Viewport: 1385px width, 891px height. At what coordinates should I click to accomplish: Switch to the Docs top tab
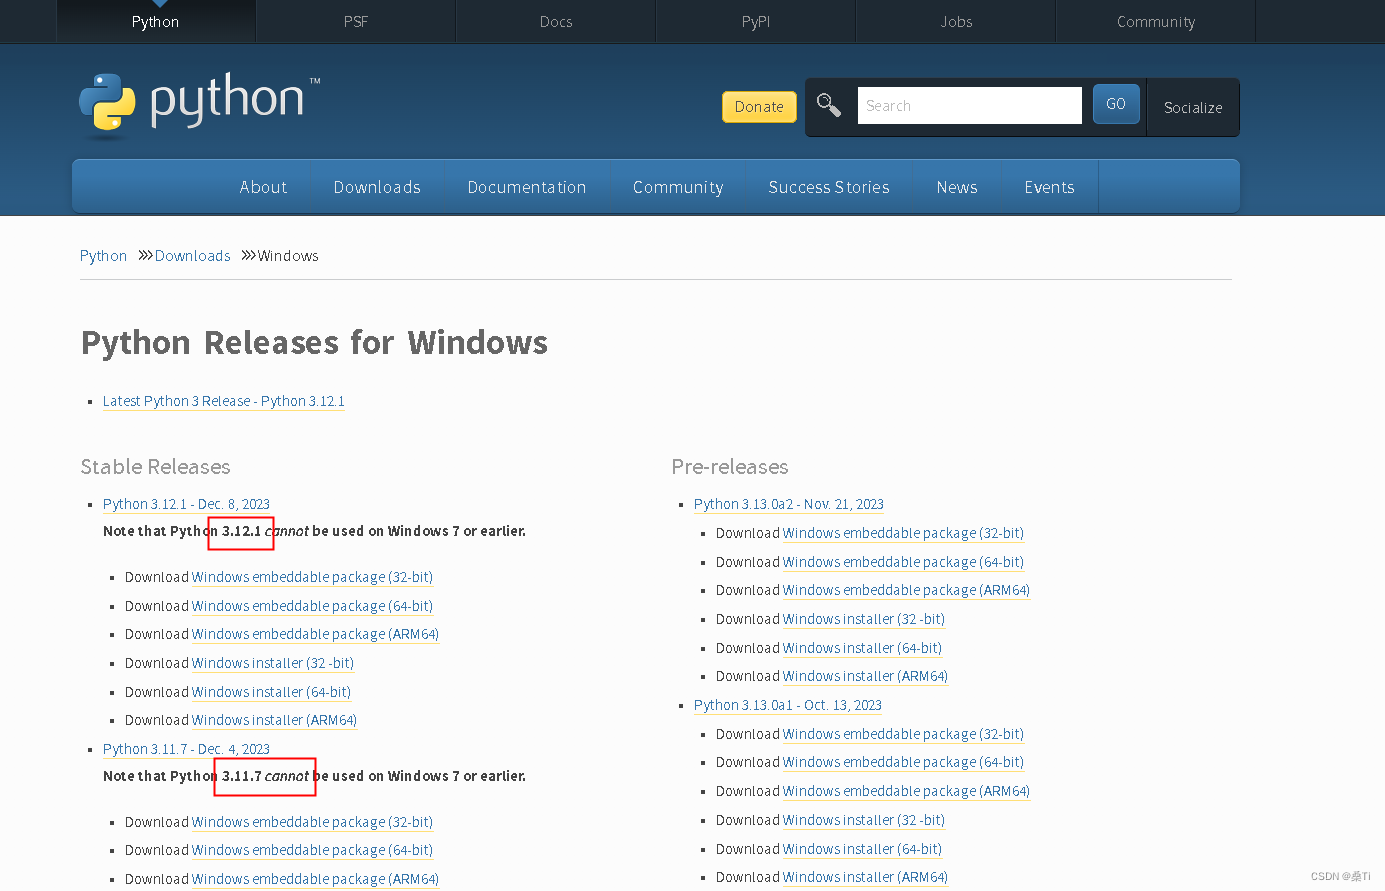point(556,22)
